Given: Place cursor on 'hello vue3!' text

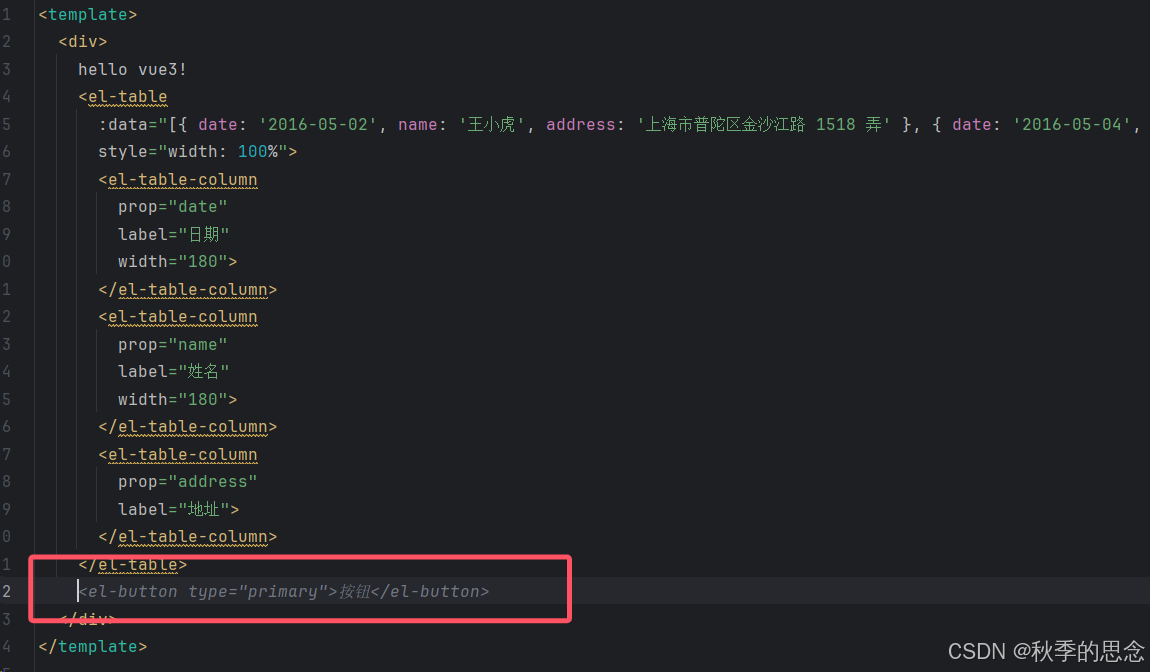Looking at the screenshot, I should pyautogui.click(x=132, y=70).
